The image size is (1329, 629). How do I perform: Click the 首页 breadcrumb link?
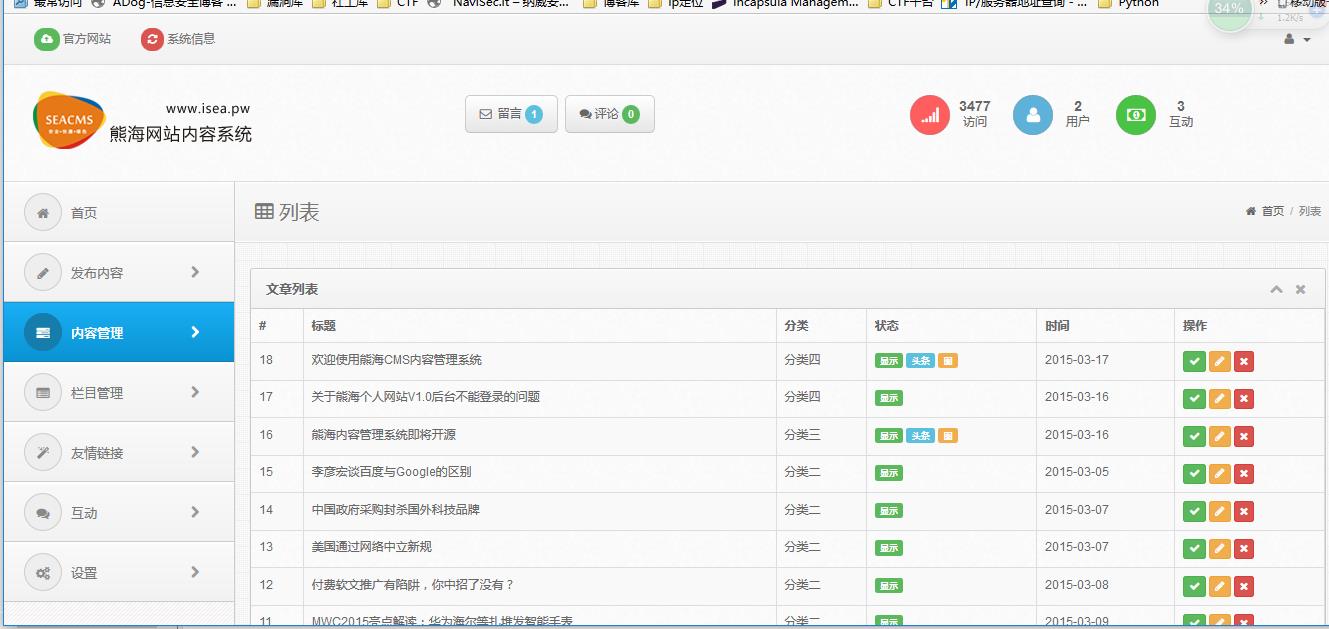(1272, 211)
